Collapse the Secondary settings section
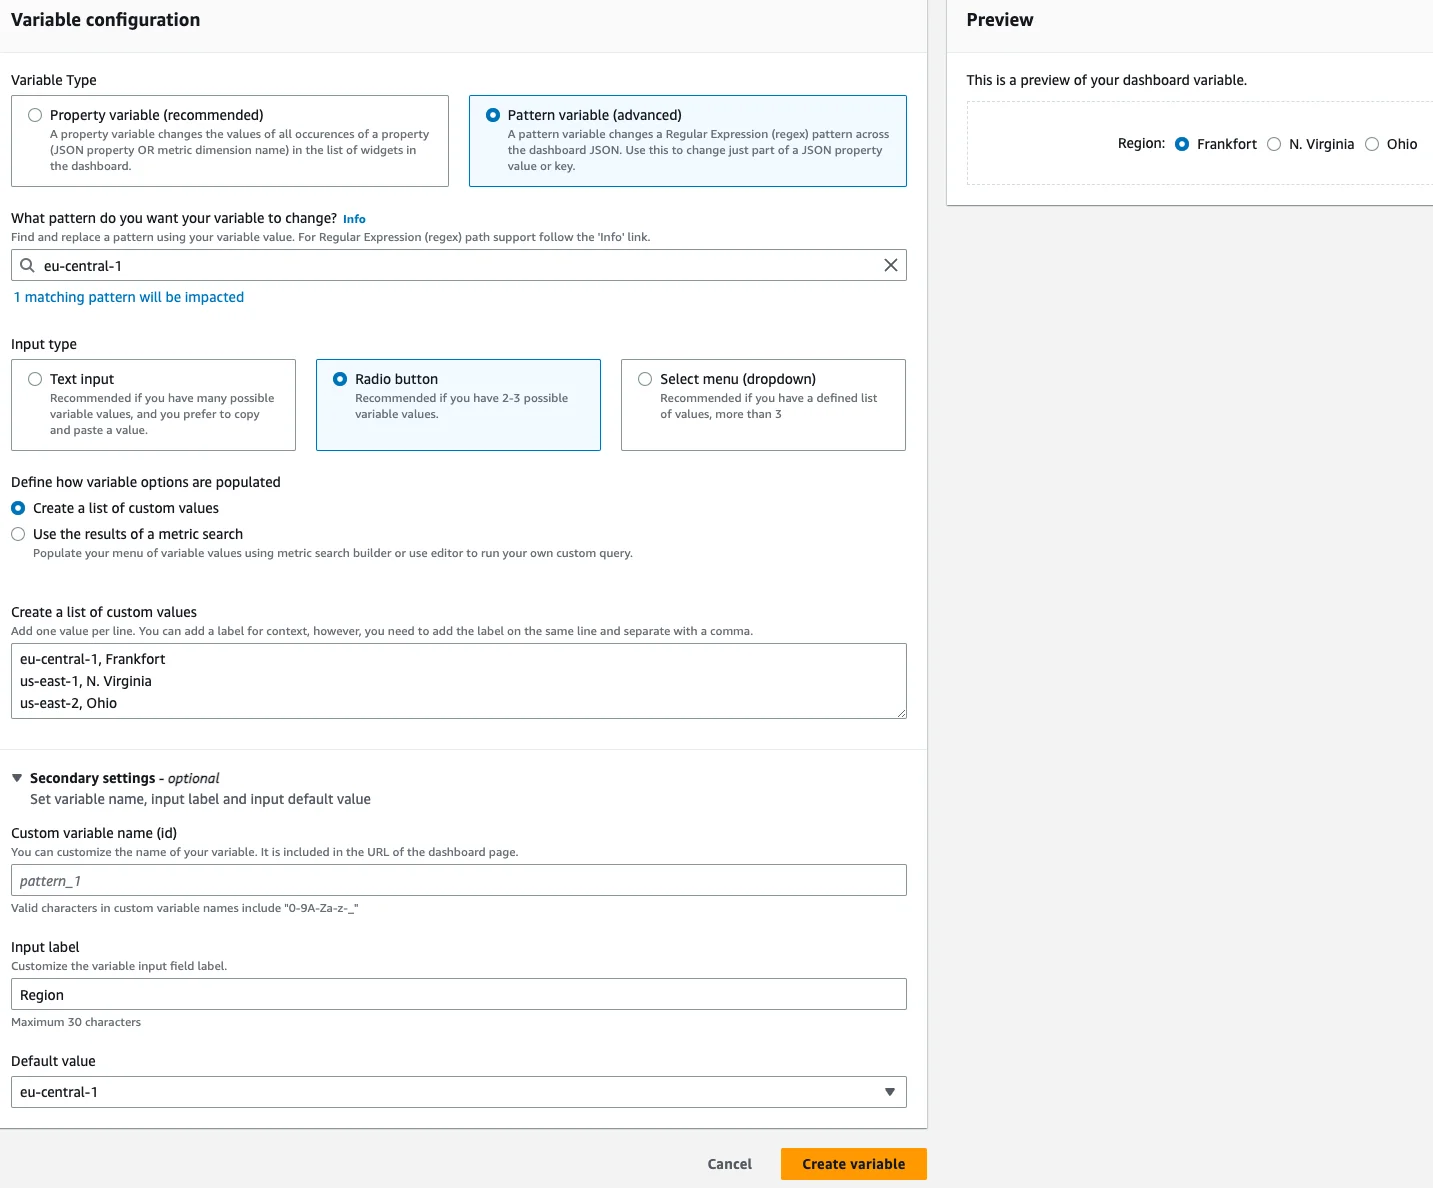The width and height of the screenshot is (1433, 1188). click(17, 778)
